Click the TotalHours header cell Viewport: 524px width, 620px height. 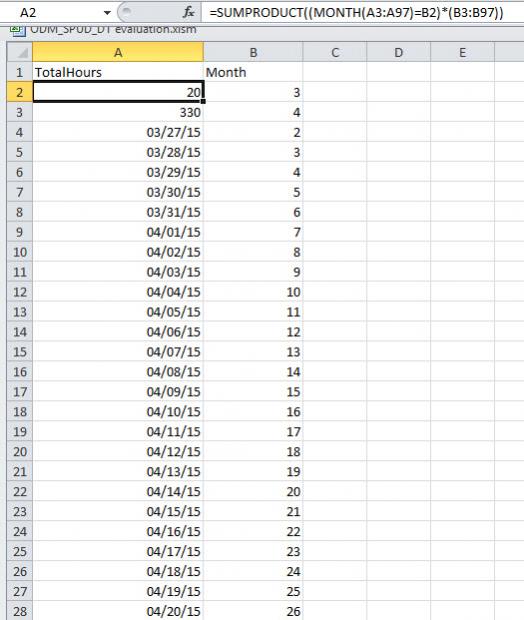(x=118, y=72)
